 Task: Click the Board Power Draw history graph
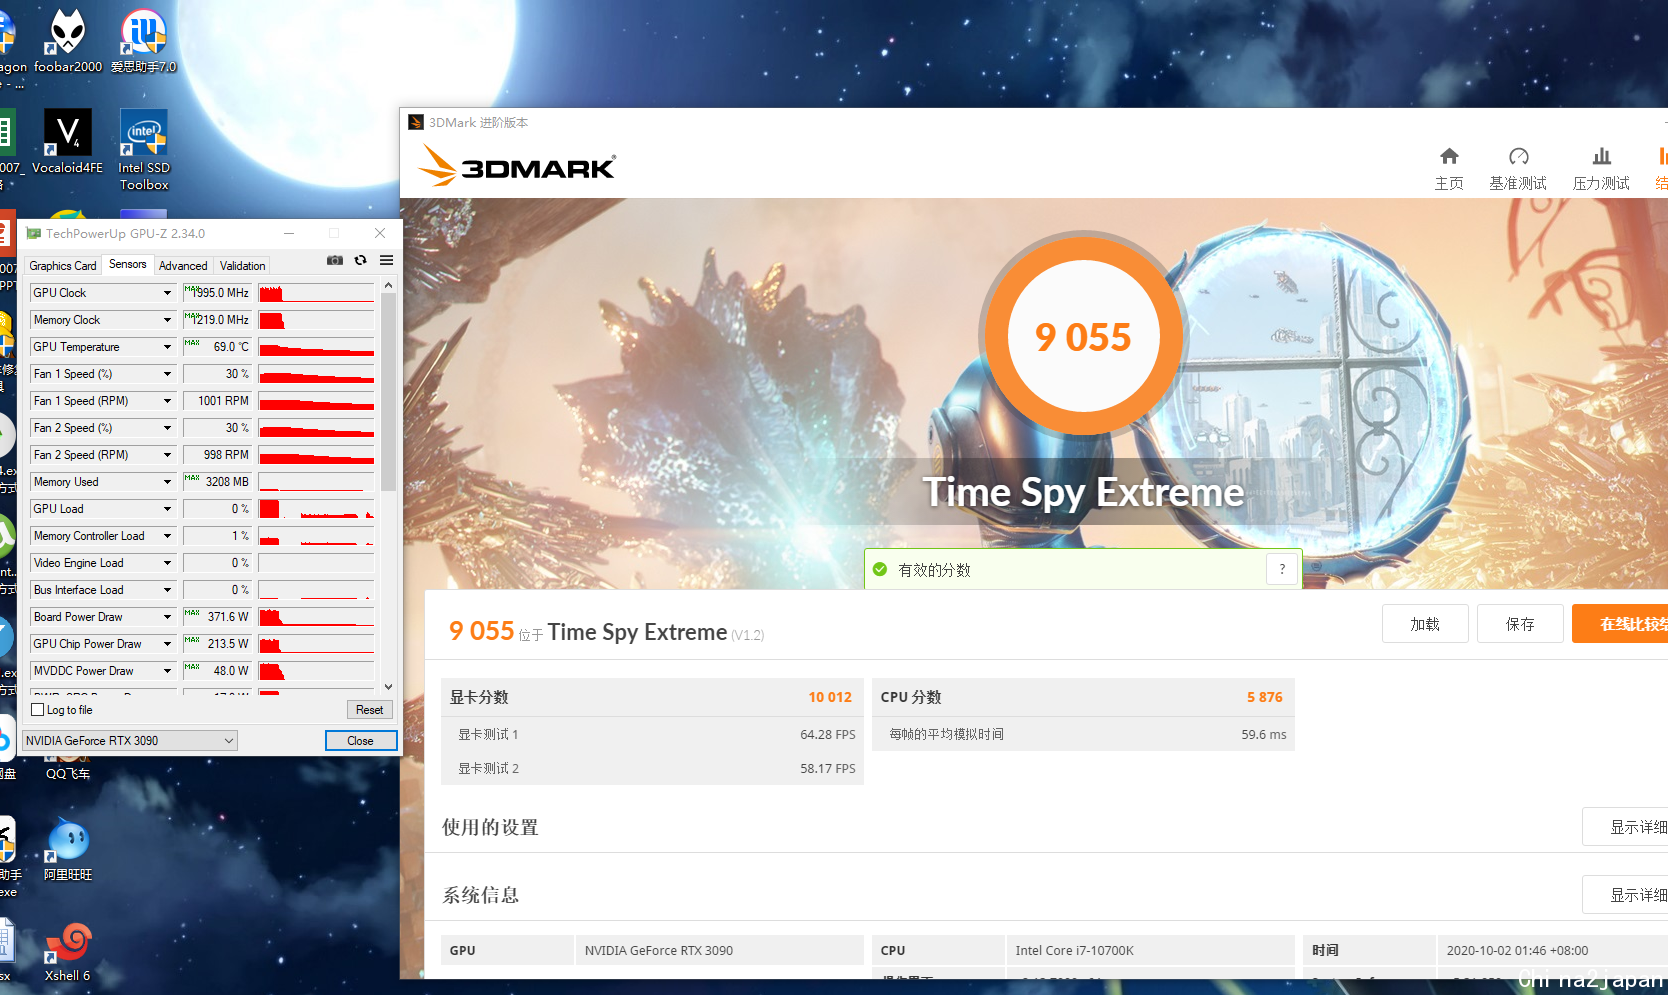tap(316, 617)
